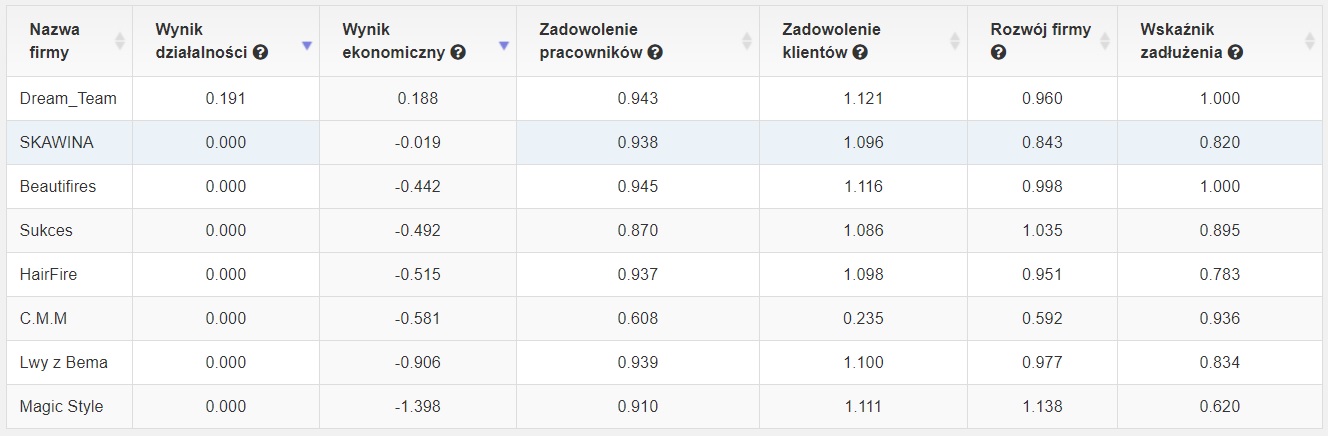Screen dimensions: 1328x436
Task: Select the C.M.M company cell
Action: tap(70, 318)
